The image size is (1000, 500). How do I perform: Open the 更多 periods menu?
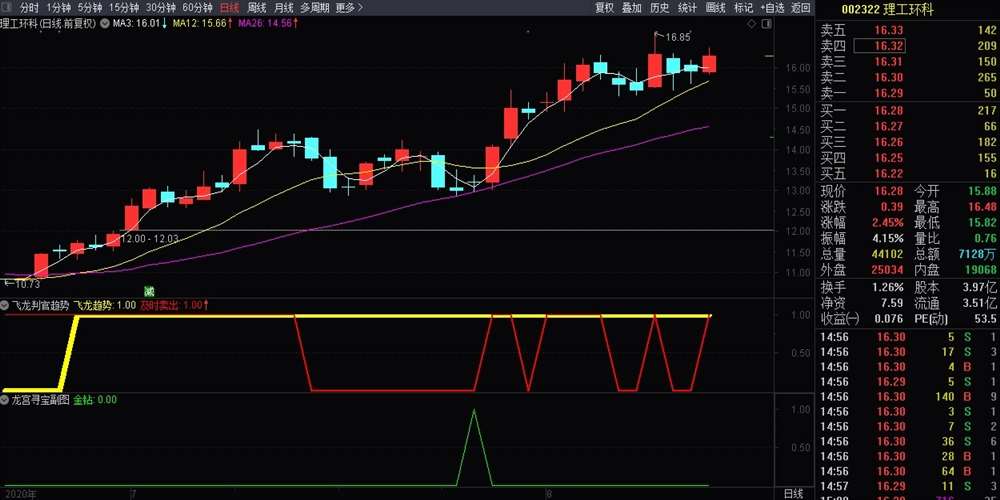(347, 7)
